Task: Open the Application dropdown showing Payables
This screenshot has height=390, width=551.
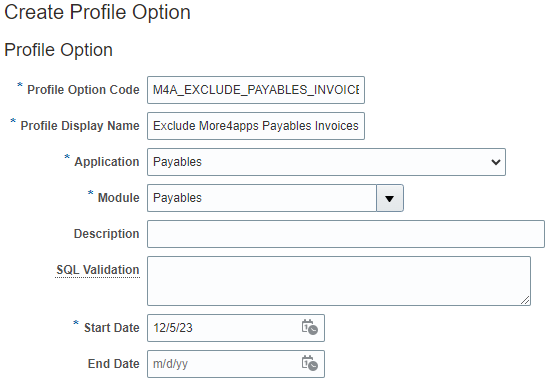Action: pyautogui.click(x=326, y=162)
